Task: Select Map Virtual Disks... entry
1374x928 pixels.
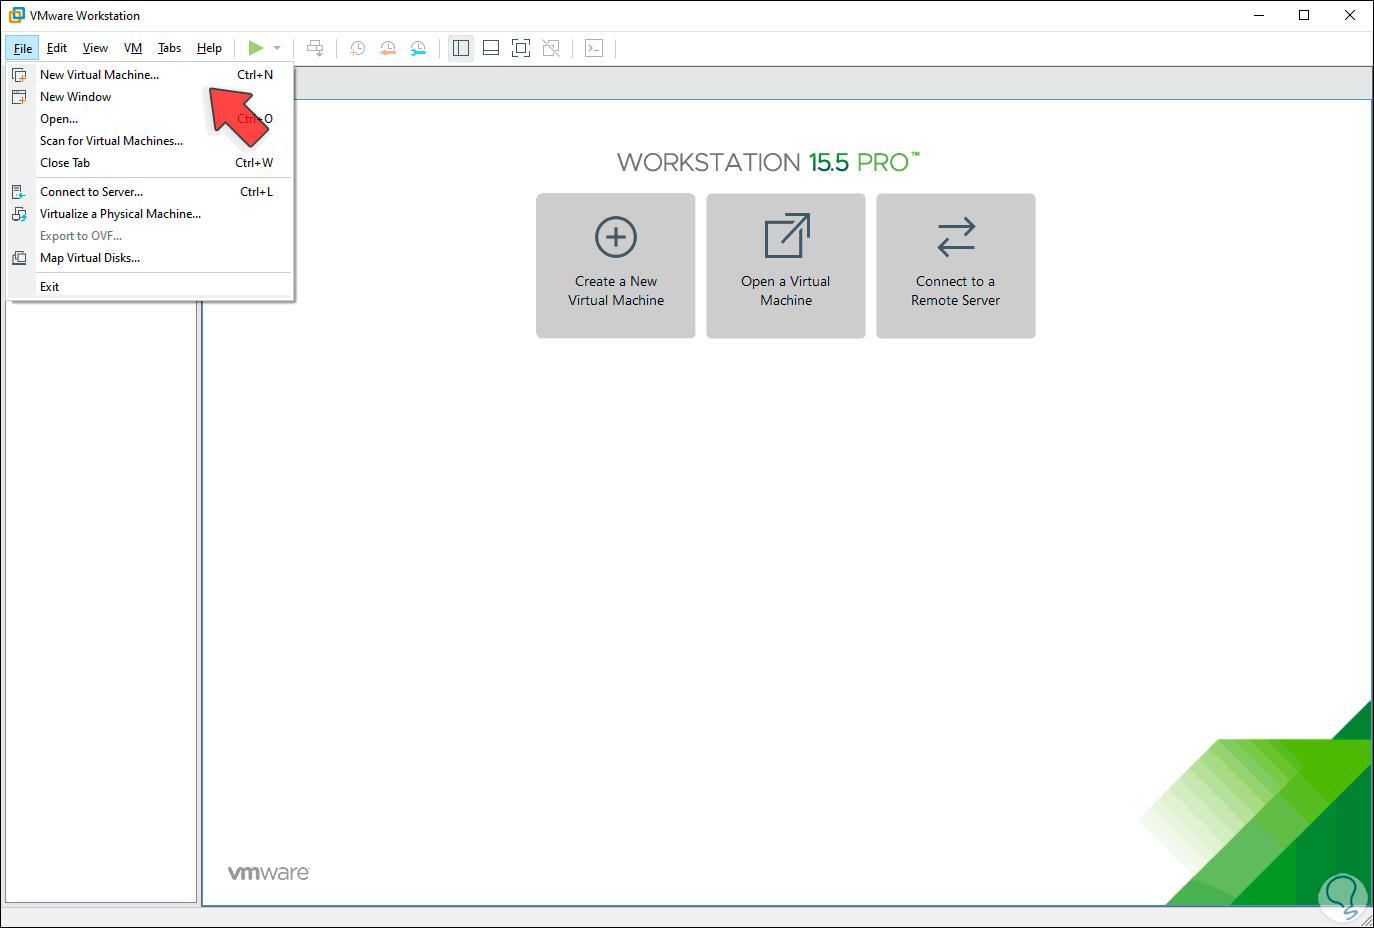Action: (x=150, y=258)
